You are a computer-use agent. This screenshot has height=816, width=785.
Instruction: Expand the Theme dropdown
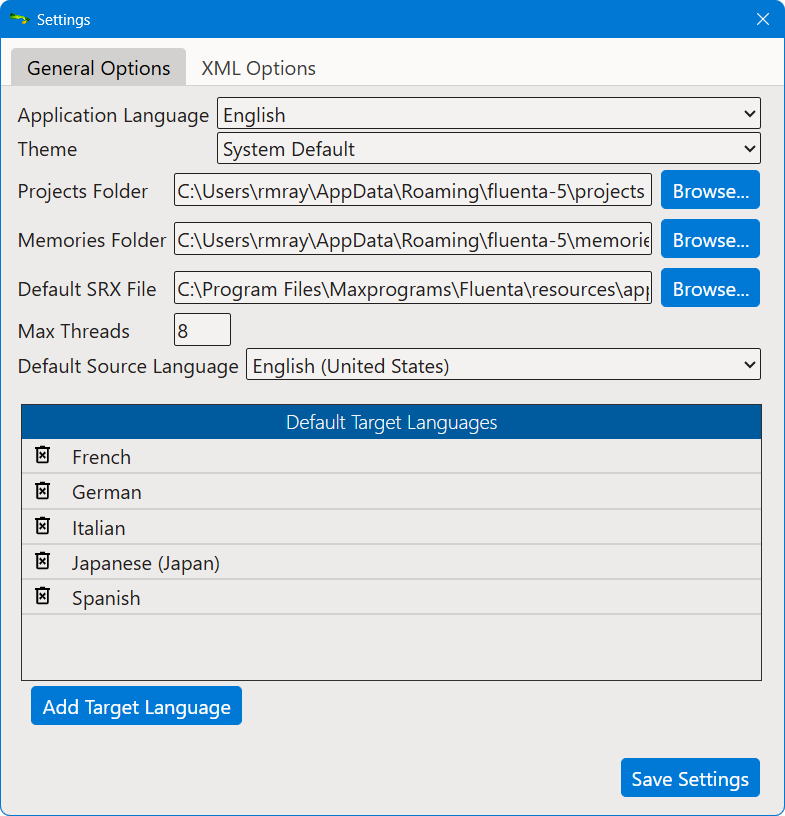click(x=489, y=148)
